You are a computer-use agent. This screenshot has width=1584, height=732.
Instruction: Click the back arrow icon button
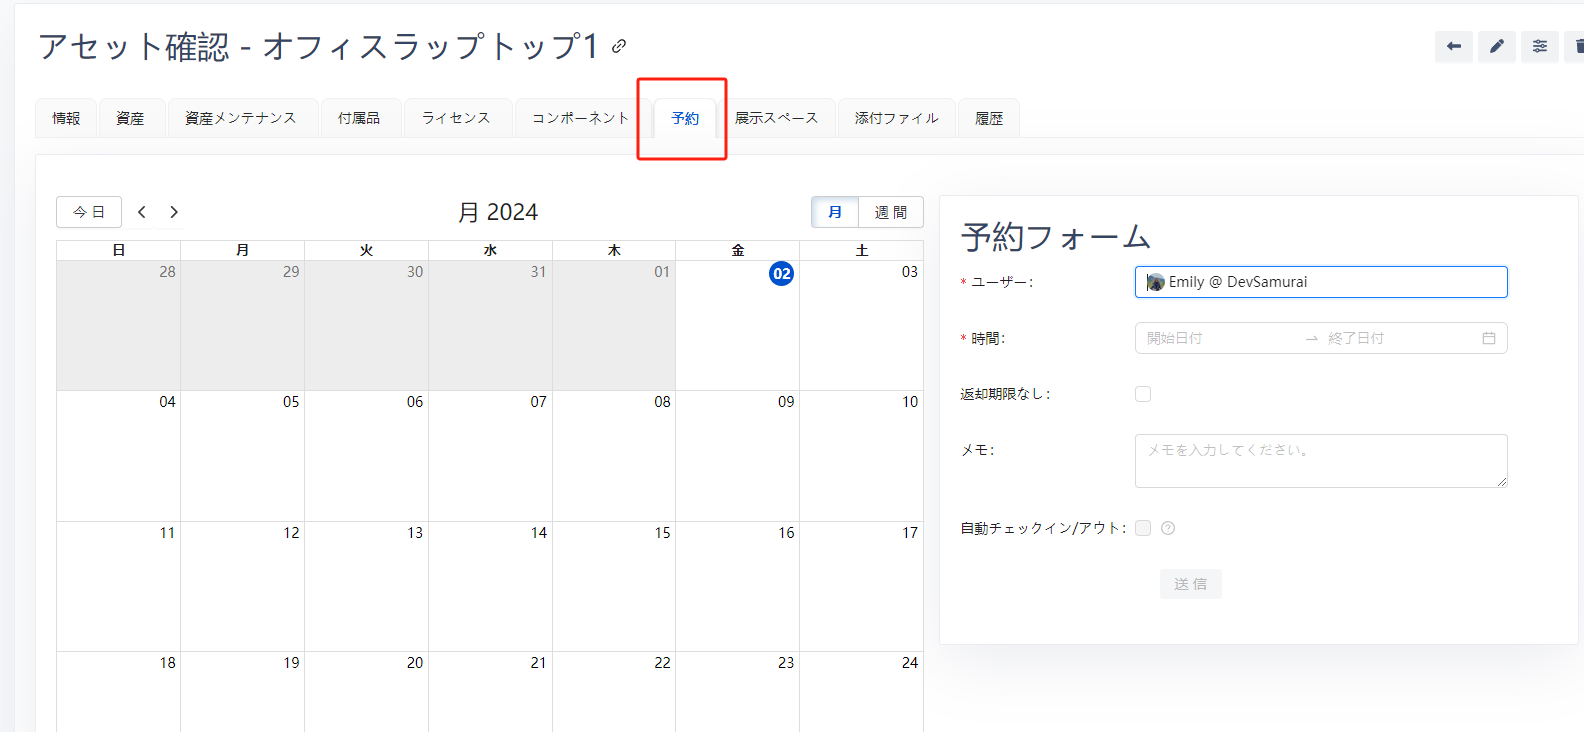(x=1453, y=46)
